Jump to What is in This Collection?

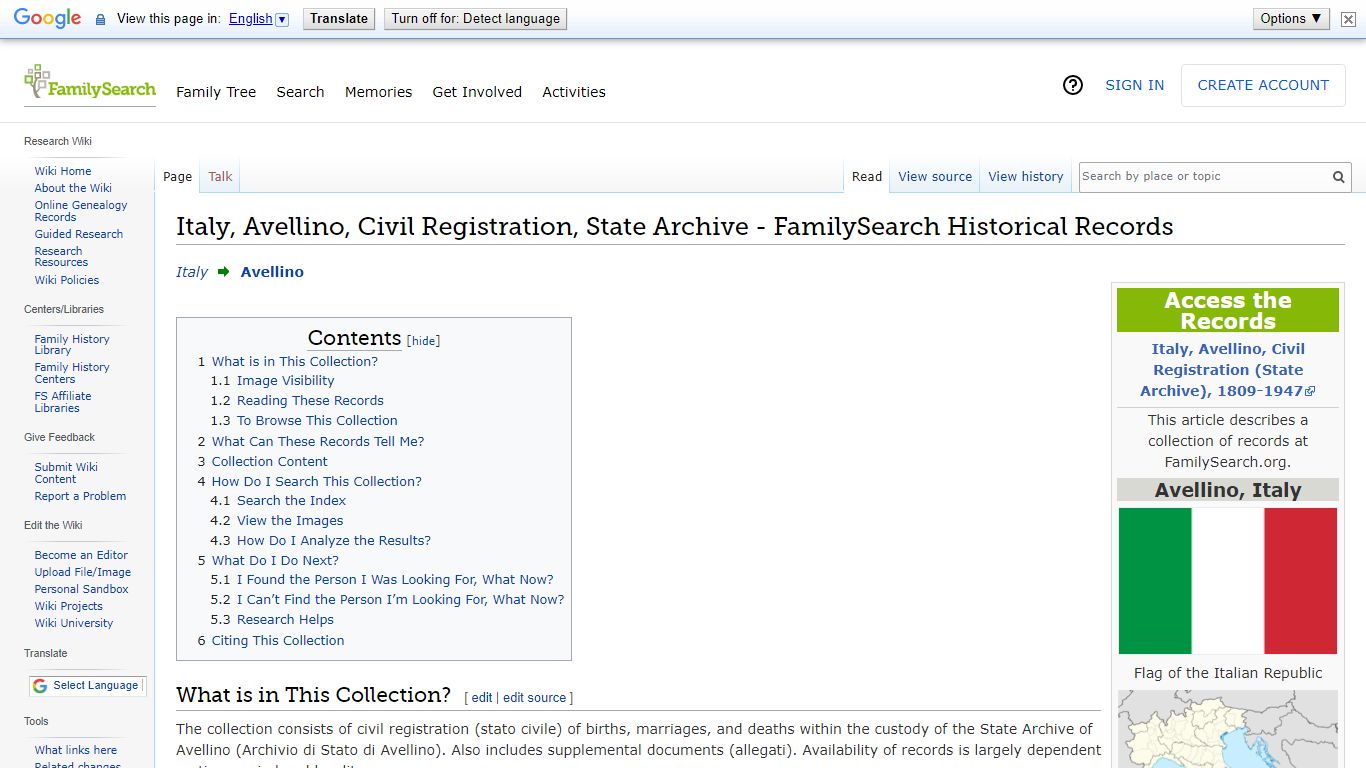pyautogui.click(x=294, y=361)
